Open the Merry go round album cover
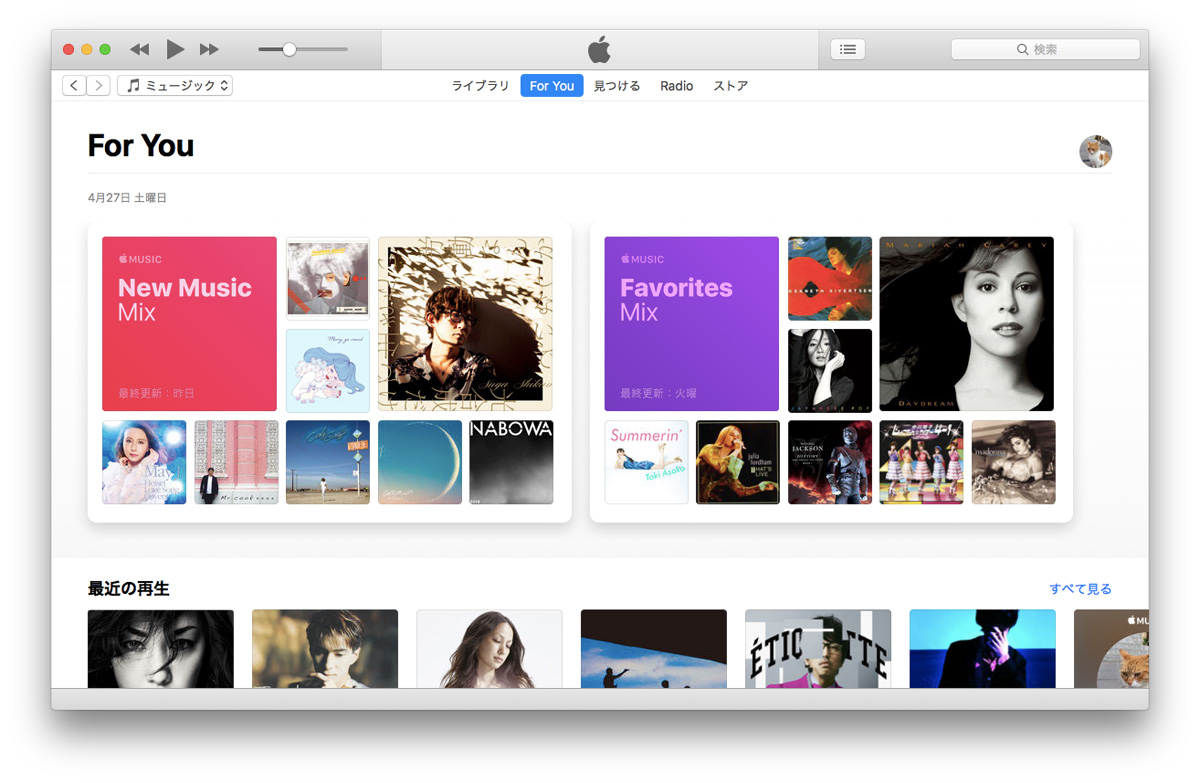Viewport: 1200px width, 783px height. [x=328, y=370]
